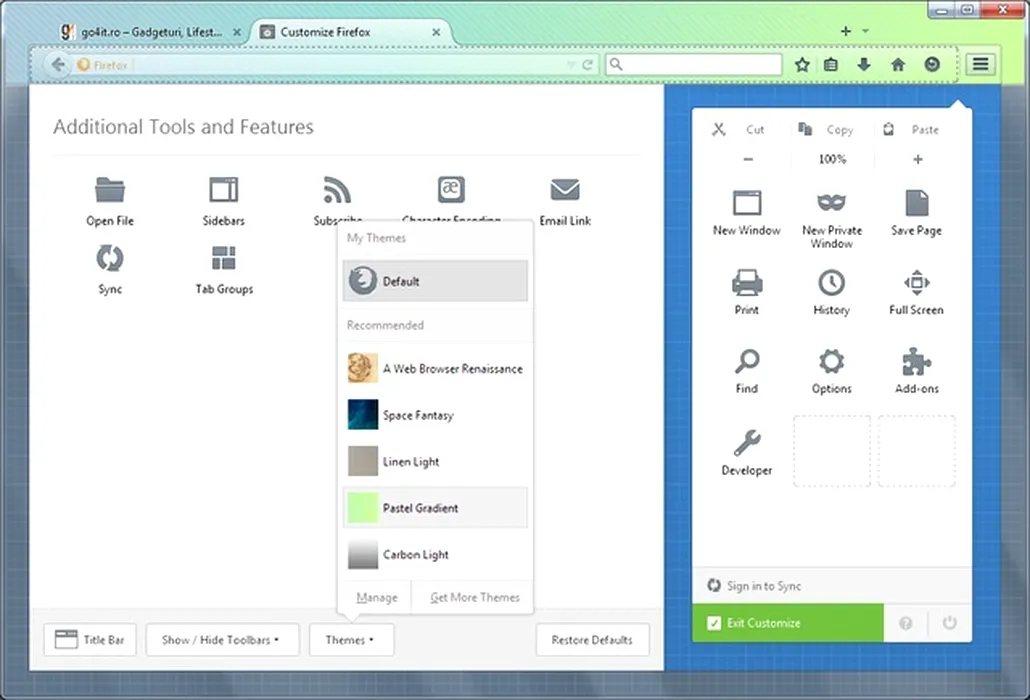This screenshot has width=1030, height=700.
Task: Click the Cut scissors item
Action: (739, 129)
